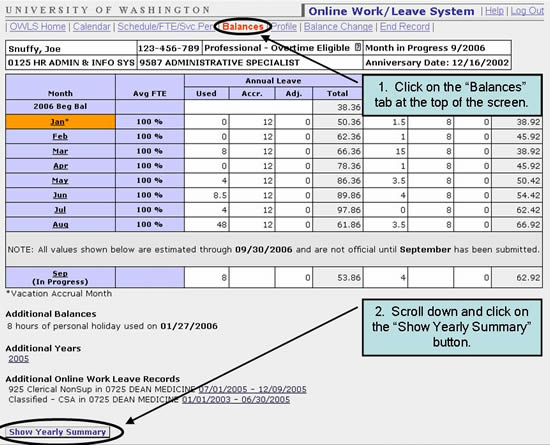Image resolution: width=550 pixels, height=445 pixels.
Task: Click the Online Work/Leave System title
Action: (x=391, y=11)
